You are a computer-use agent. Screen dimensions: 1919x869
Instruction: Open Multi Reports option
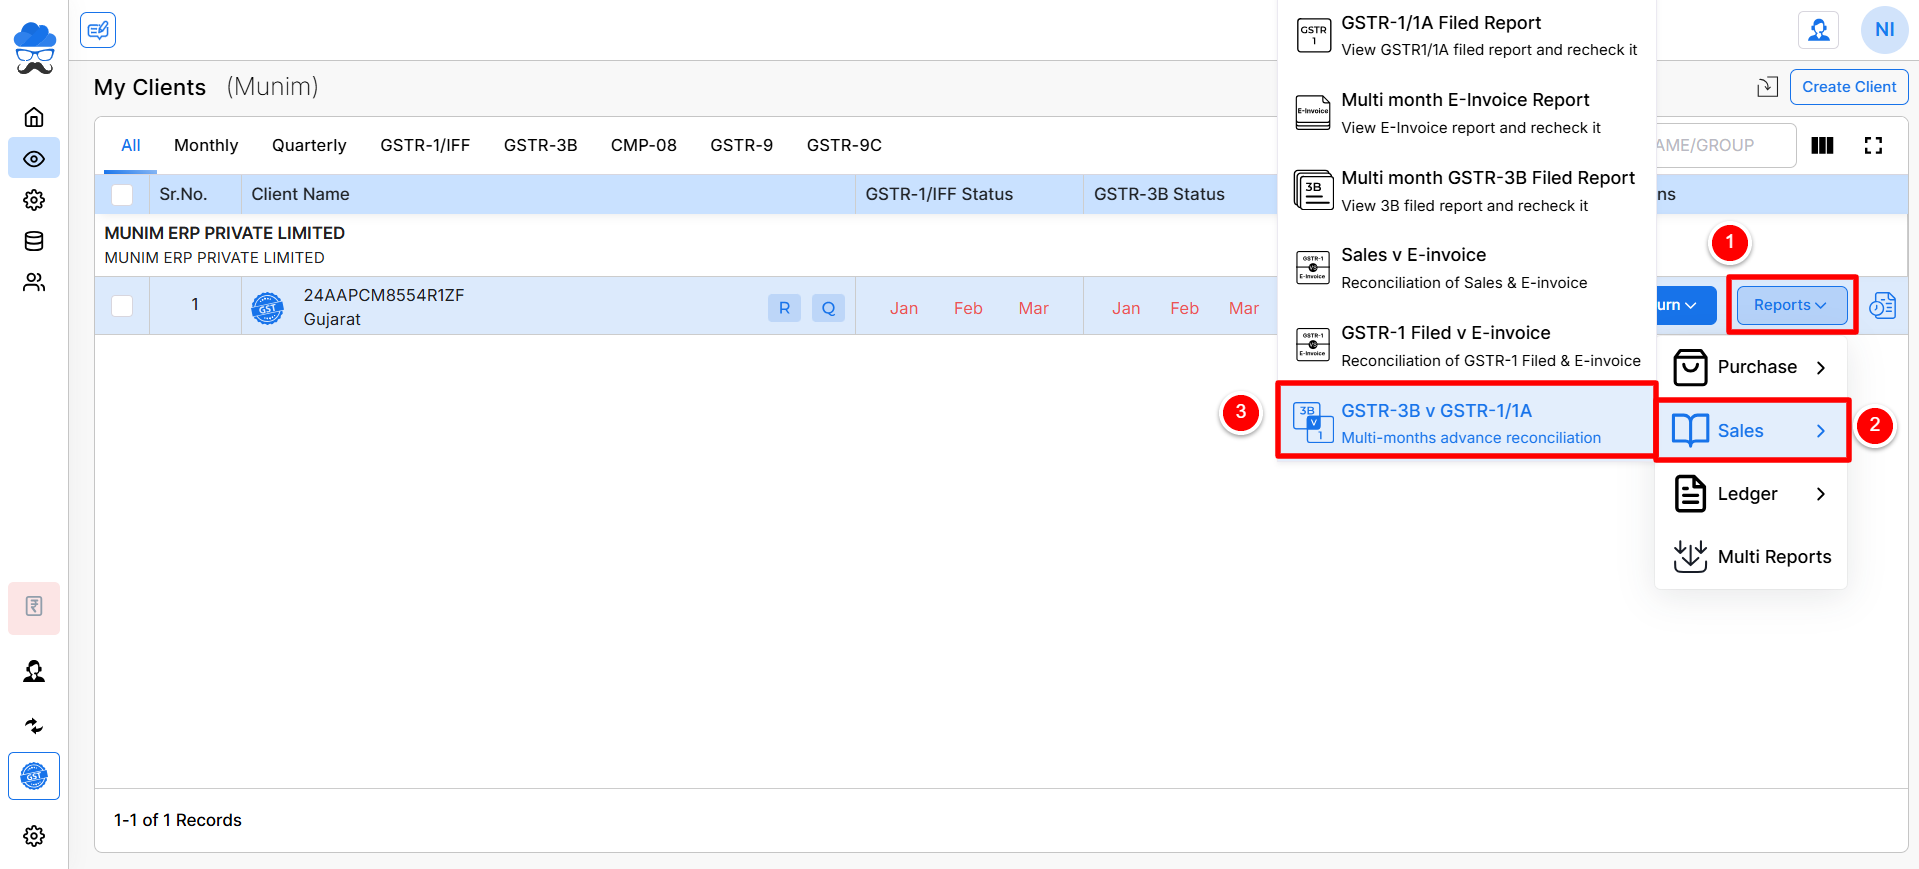coord(1751,557)
